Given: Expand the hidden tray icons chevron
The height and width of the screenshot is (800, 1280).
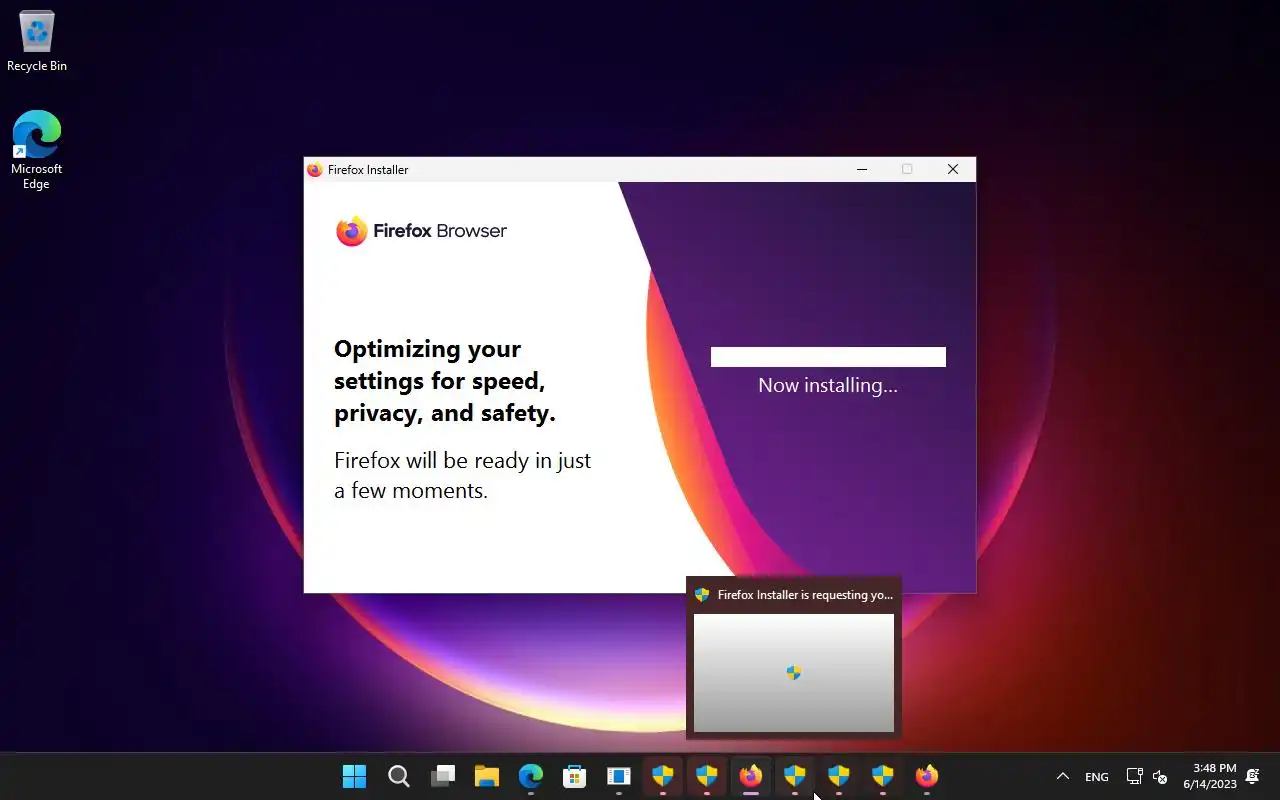Looking at the screenshot, I should coord(1062,776).
